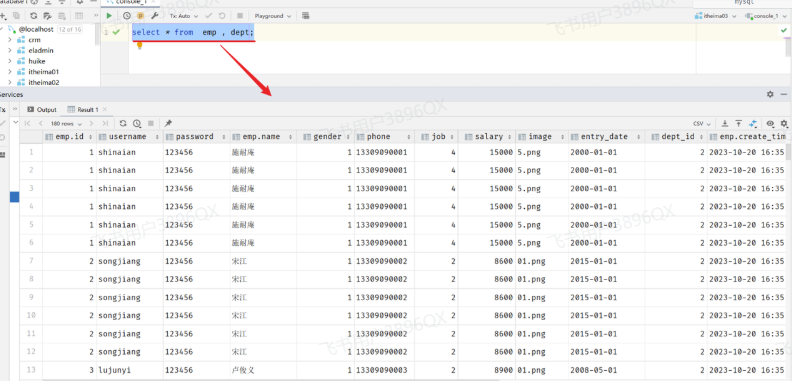Image resolution: width=792 pixels, height=381 pixels.
Task: Click the rollback arrow in editor toolbar
Action: point(222,16)
